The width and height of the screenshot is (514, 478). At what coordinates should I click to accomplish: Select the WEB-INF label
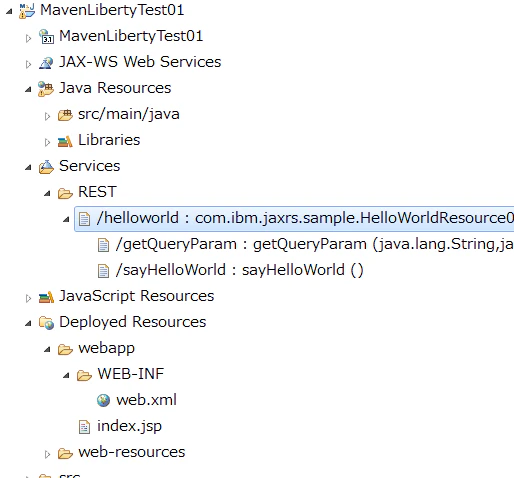(130, 374)
